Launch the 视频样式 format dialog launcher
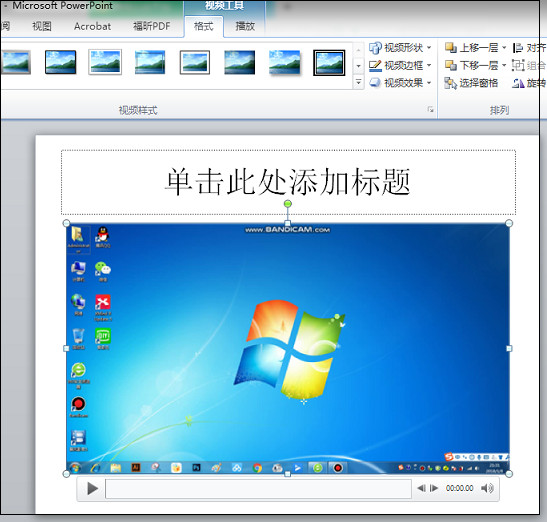547x522 pixels. 430,110
